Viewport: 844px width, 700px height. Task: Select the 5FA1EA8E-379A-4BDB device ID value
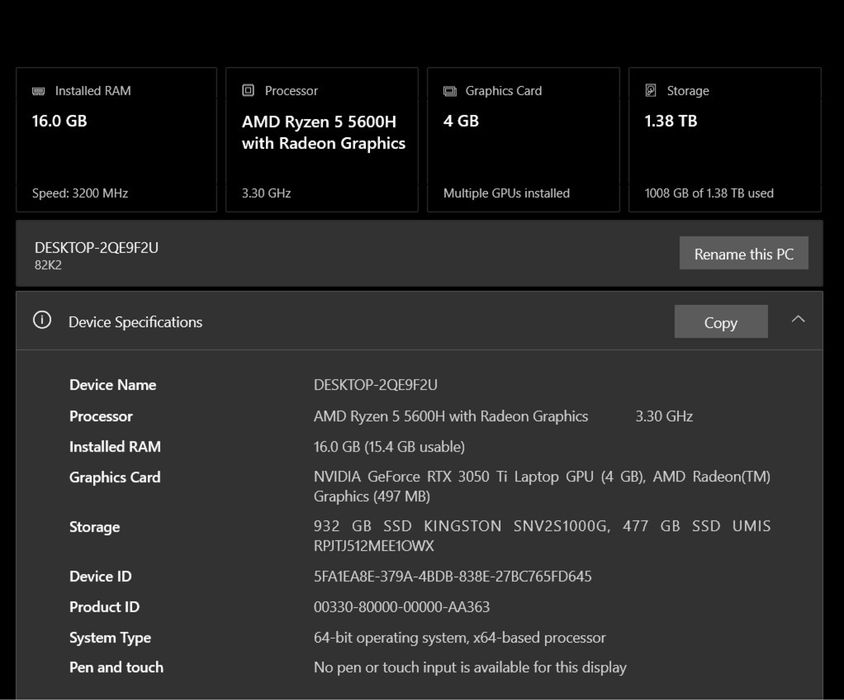pos(452,577)
